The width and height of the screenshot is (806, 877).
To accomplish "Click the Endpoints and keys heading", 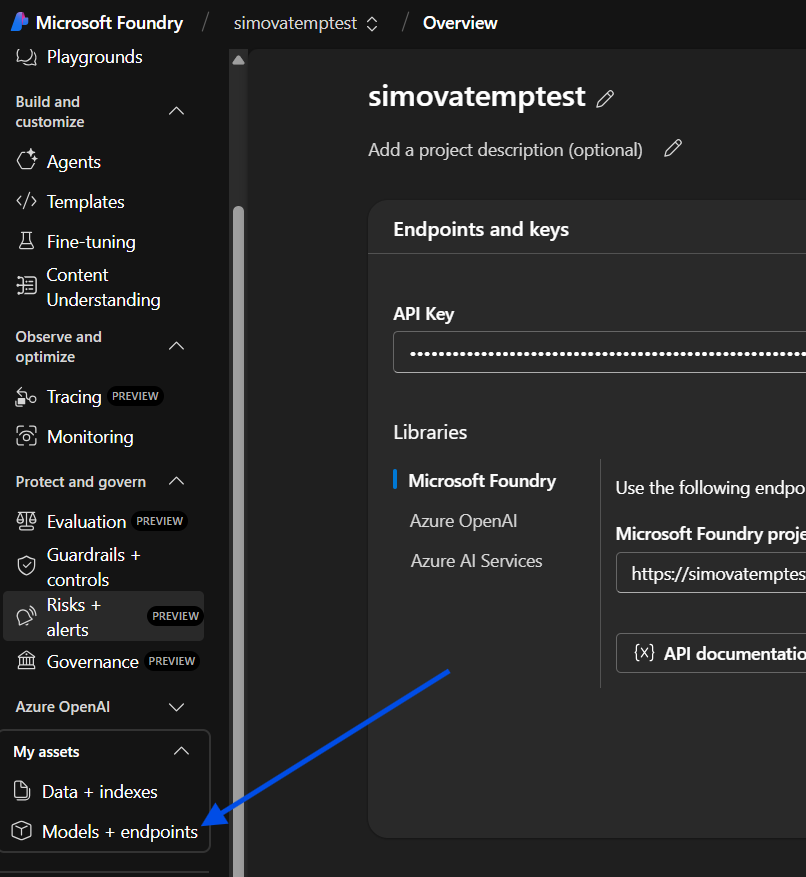I will [x=481, y=229].
